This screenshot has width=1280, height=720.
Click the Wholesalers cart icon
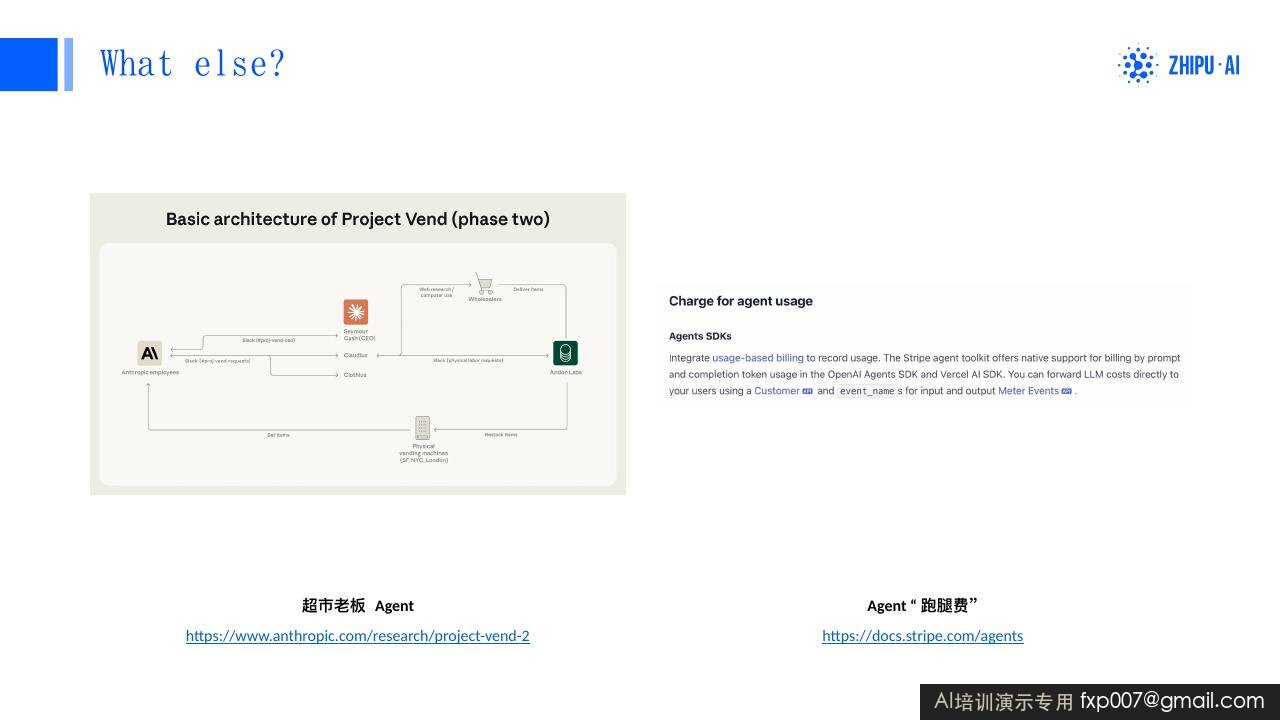point(484,284)
